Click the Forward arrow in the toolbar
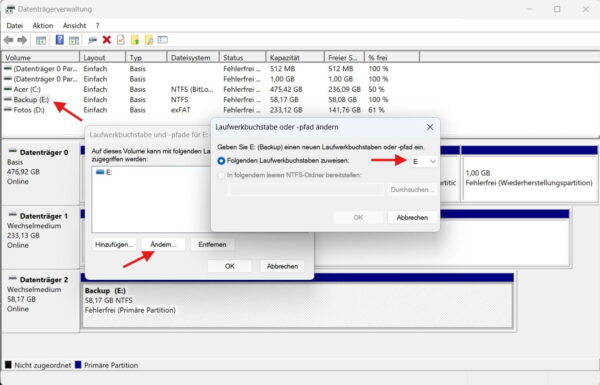Image resolution: width=600 pixels, height=385 pixels. (x=22, y=40)
